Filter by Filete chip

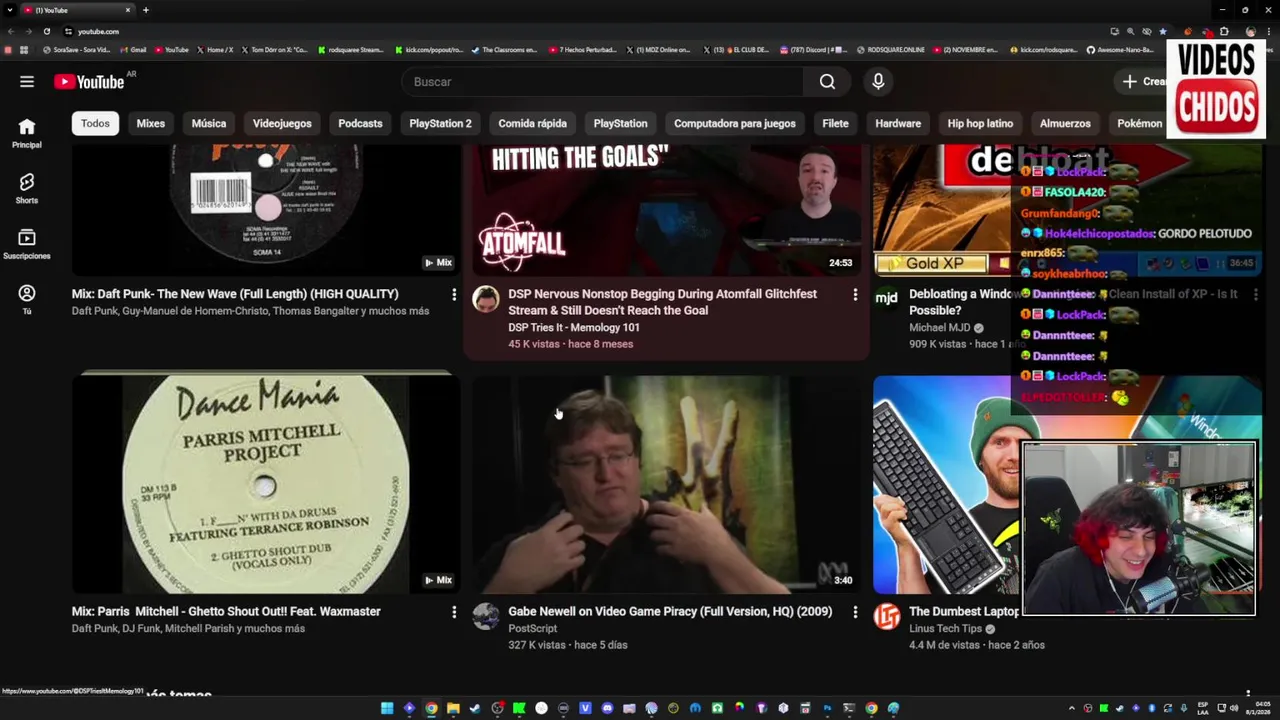point(835,123)
